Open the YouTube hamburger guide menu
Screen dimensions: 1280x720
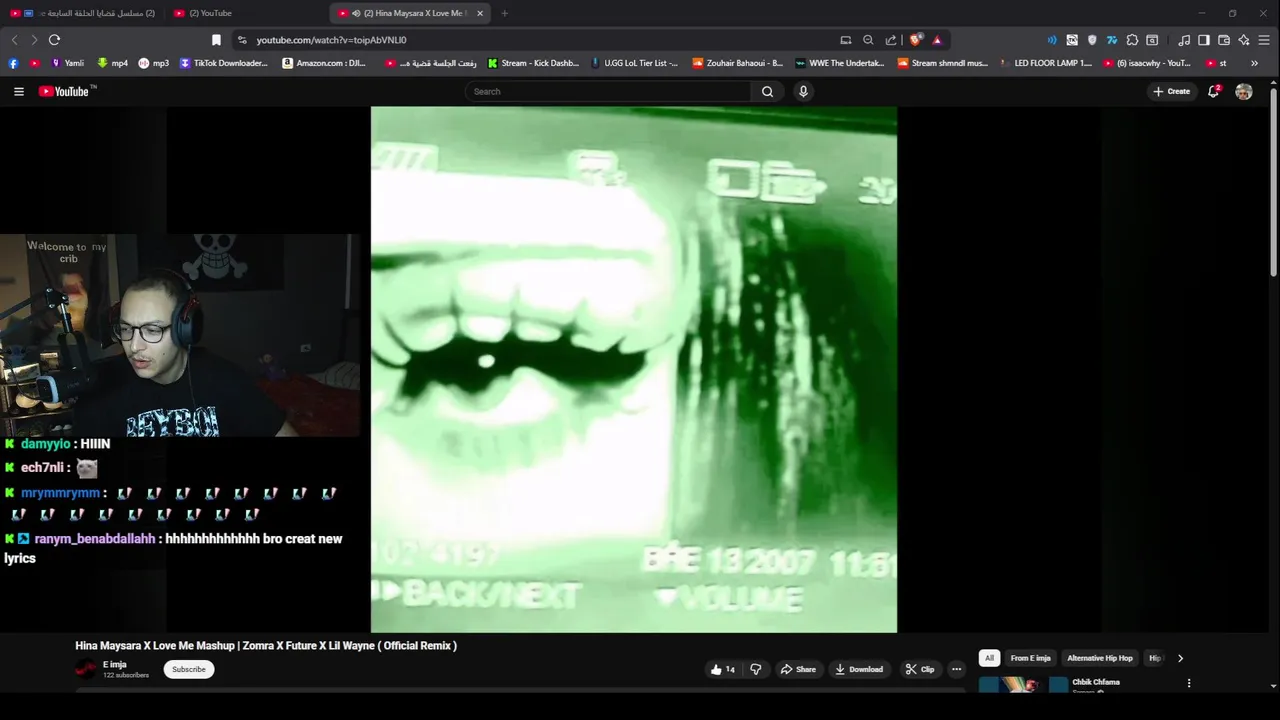tap(18, 91)
